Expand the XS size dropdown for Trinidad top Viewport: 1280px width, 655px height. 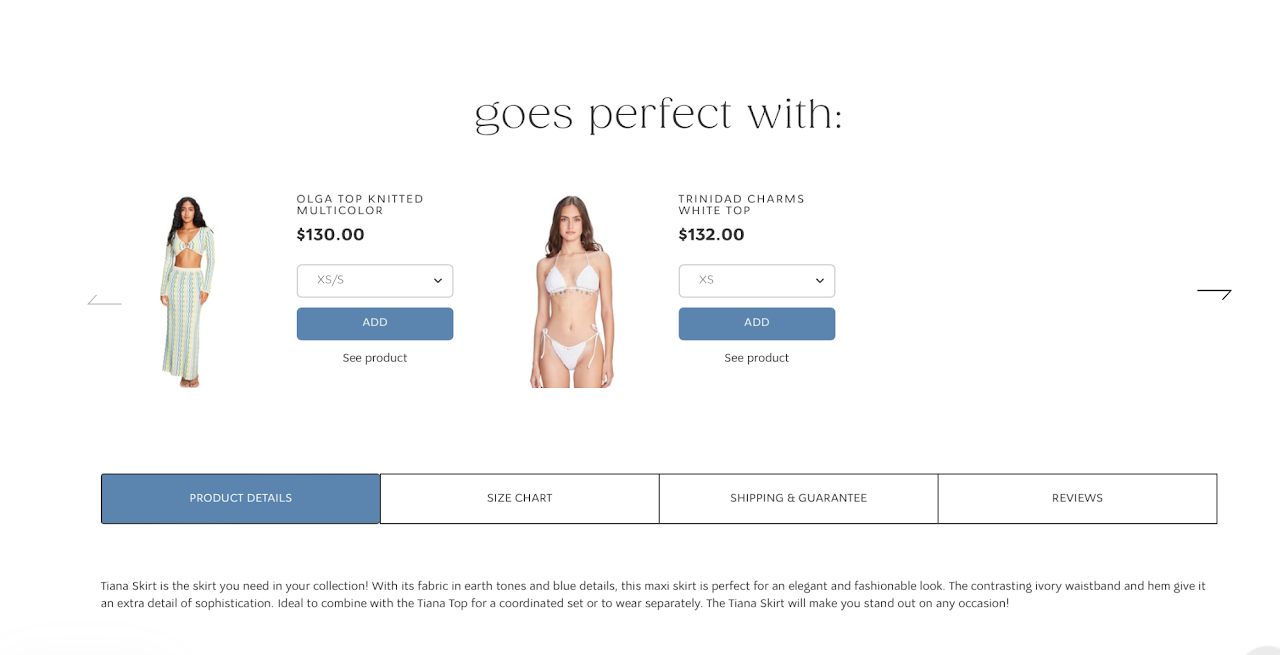[757, 281]
